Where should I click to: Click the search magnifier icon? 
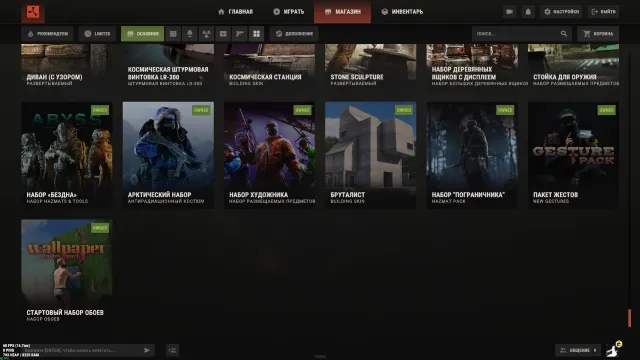pos(564,33)
